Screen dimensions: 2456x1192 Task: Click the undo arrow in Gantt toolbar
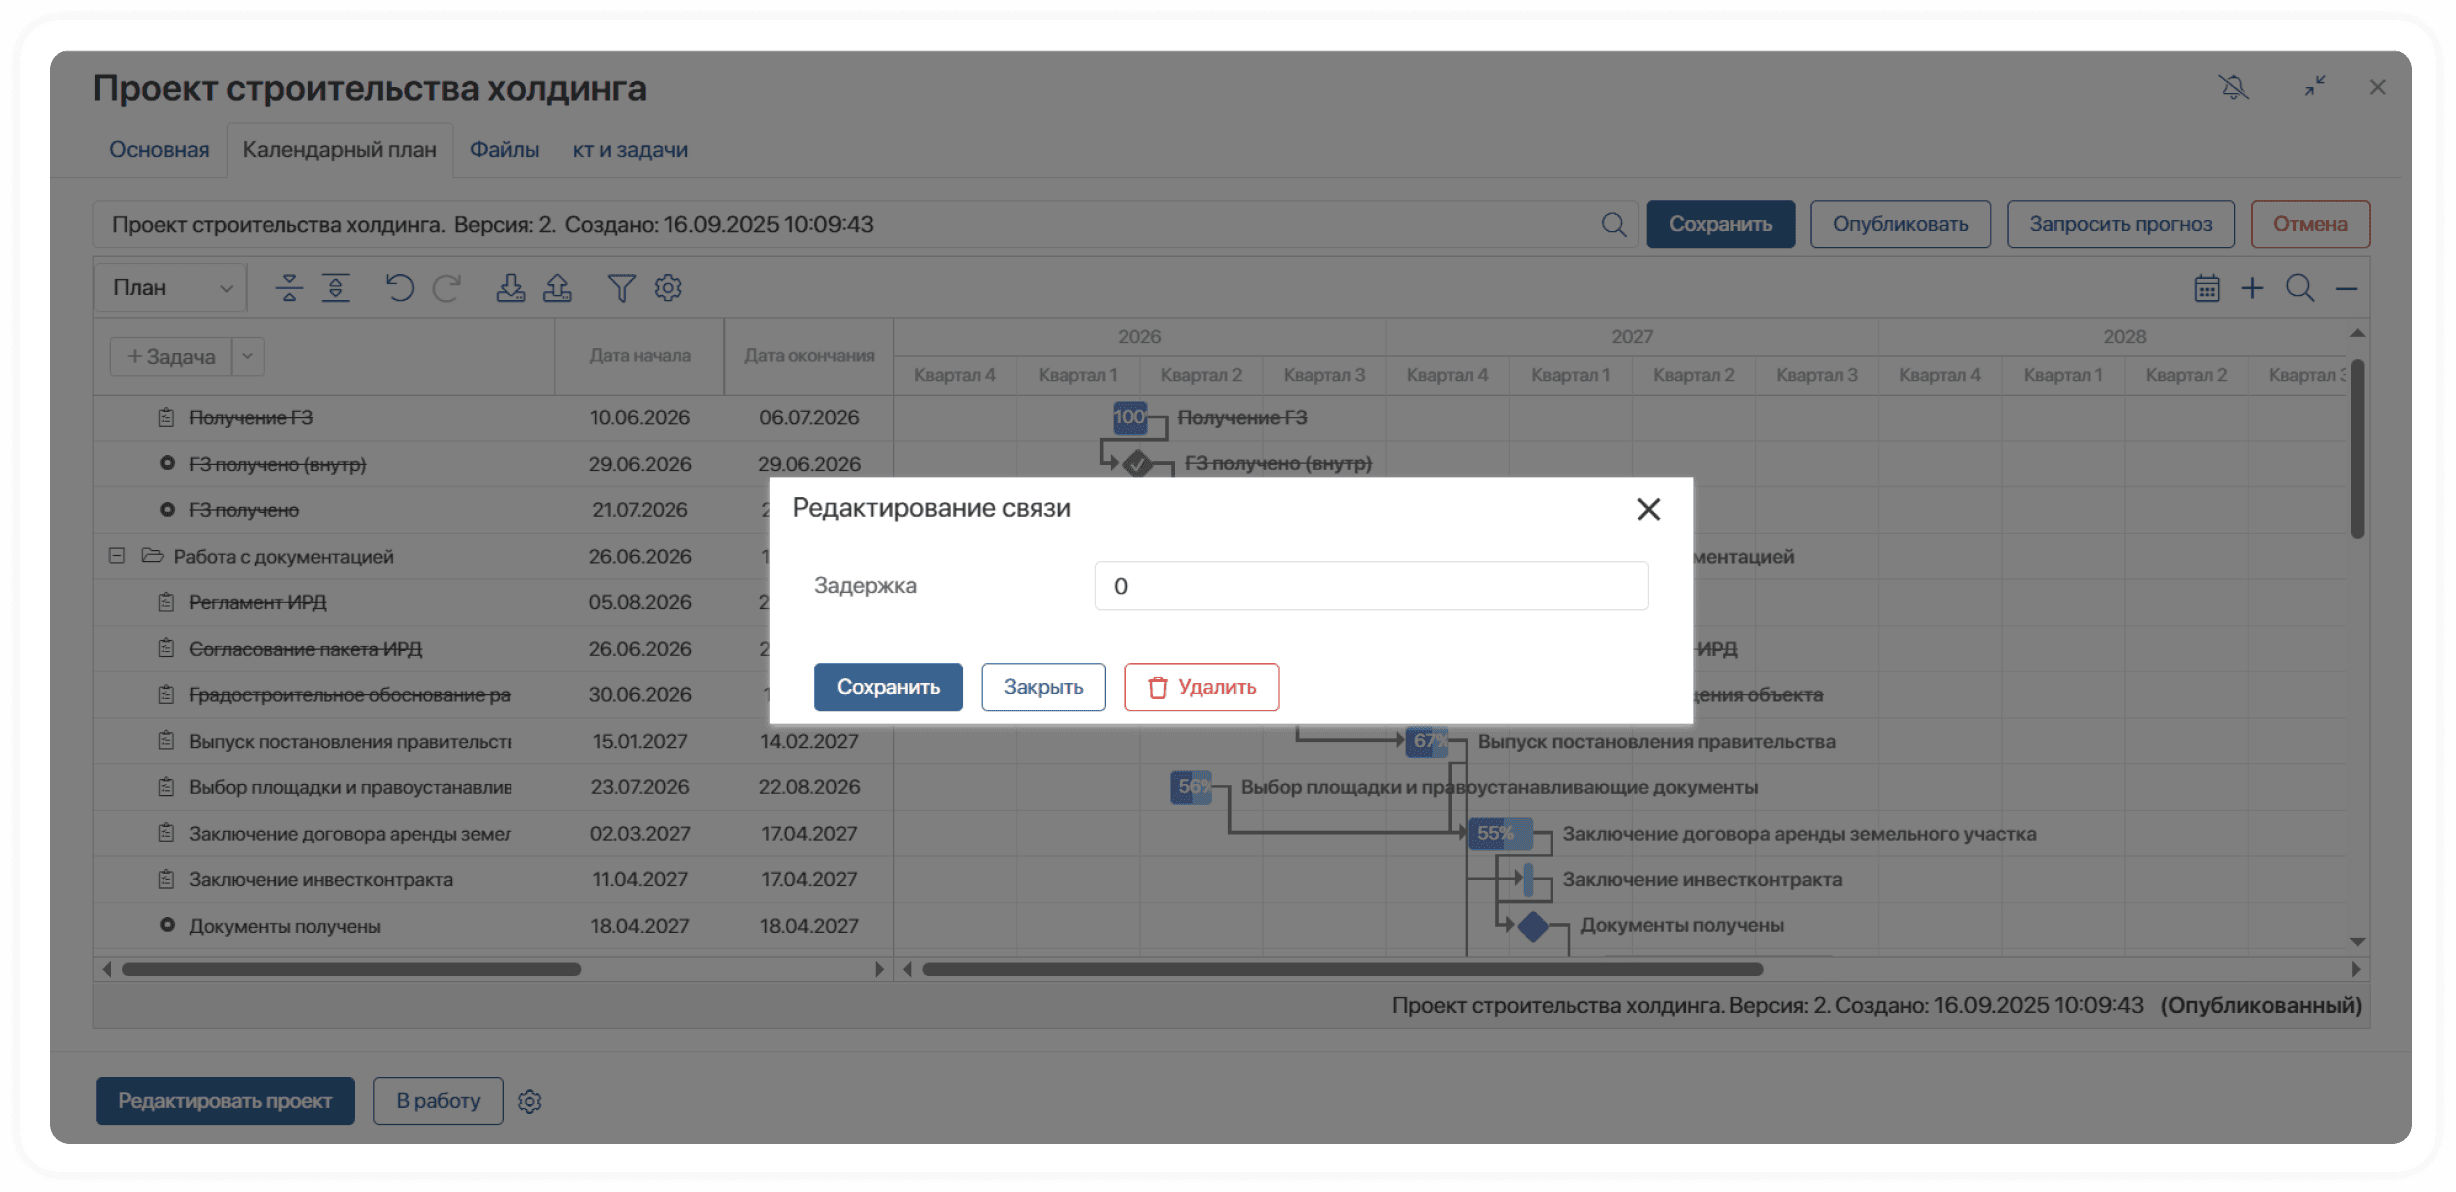pos(399,289)
